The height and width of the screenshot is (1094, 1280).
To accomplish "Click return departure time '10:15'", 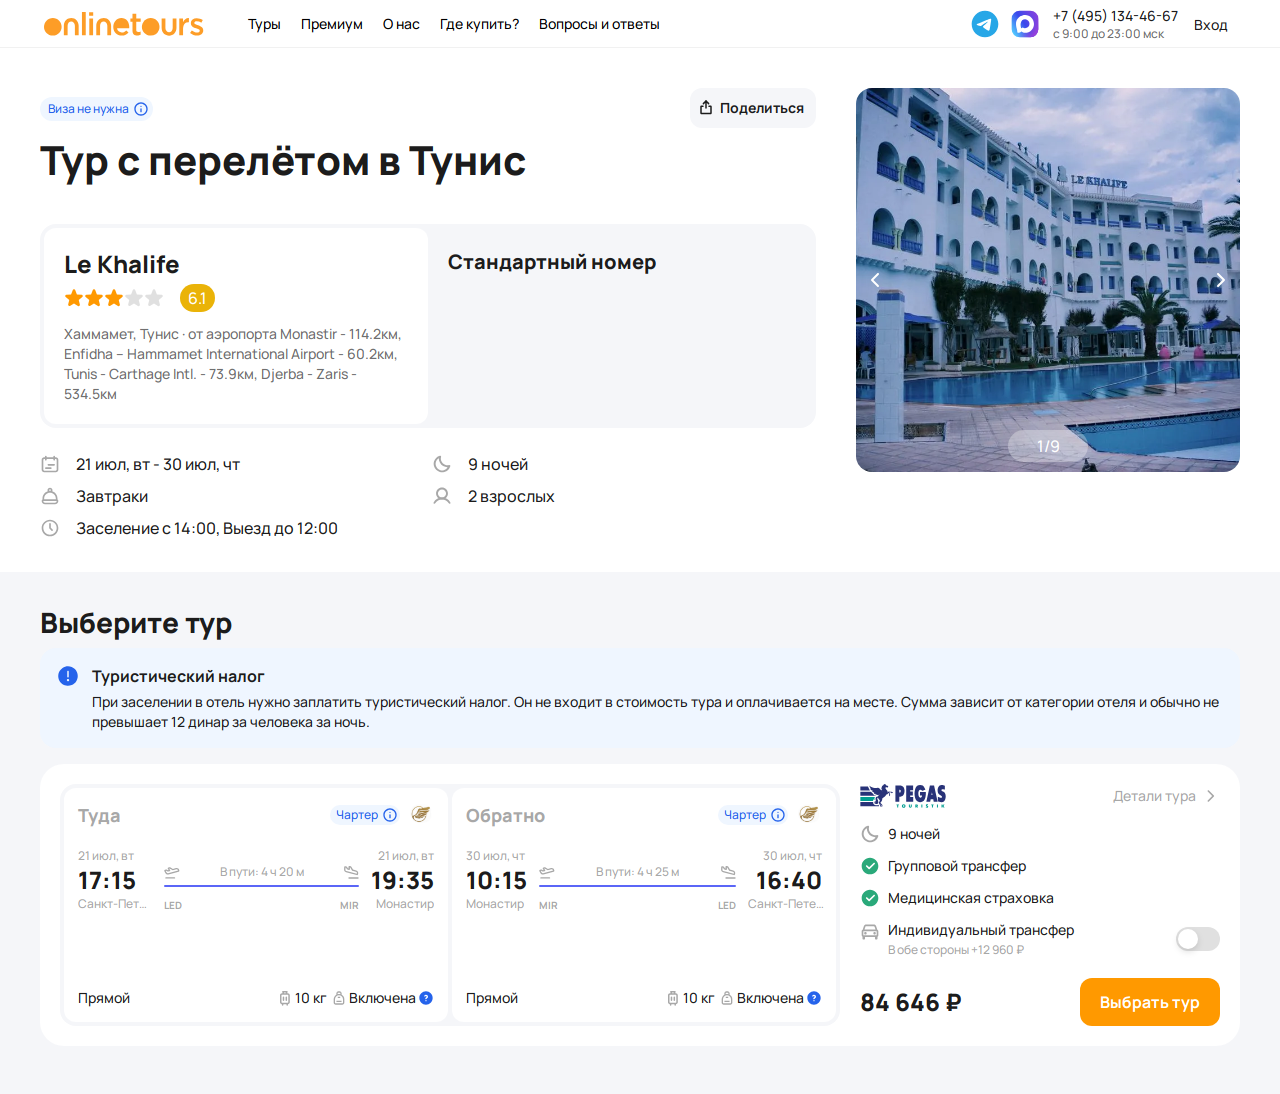I will [x=496, y=881].
